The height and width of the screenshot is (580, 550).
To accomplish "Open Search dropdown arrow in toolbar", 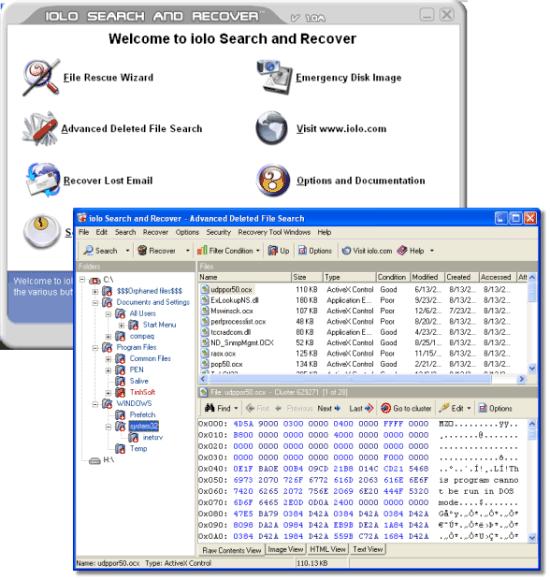I will [128, 251].
